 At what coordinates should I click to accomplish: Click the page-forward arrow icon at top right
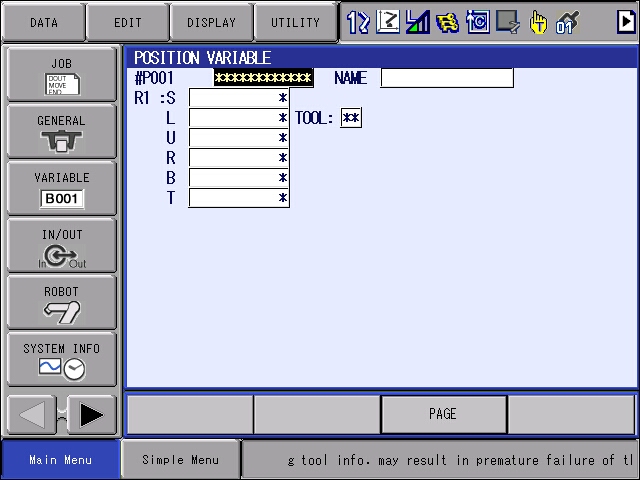click(626, 21)
